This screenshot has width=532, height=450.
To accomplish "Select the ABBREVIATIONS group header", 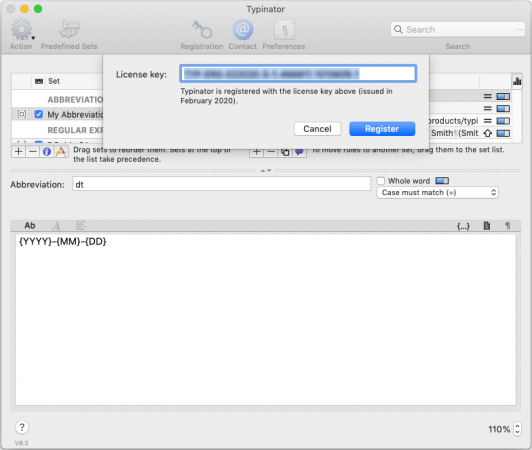I will point(75,100).
